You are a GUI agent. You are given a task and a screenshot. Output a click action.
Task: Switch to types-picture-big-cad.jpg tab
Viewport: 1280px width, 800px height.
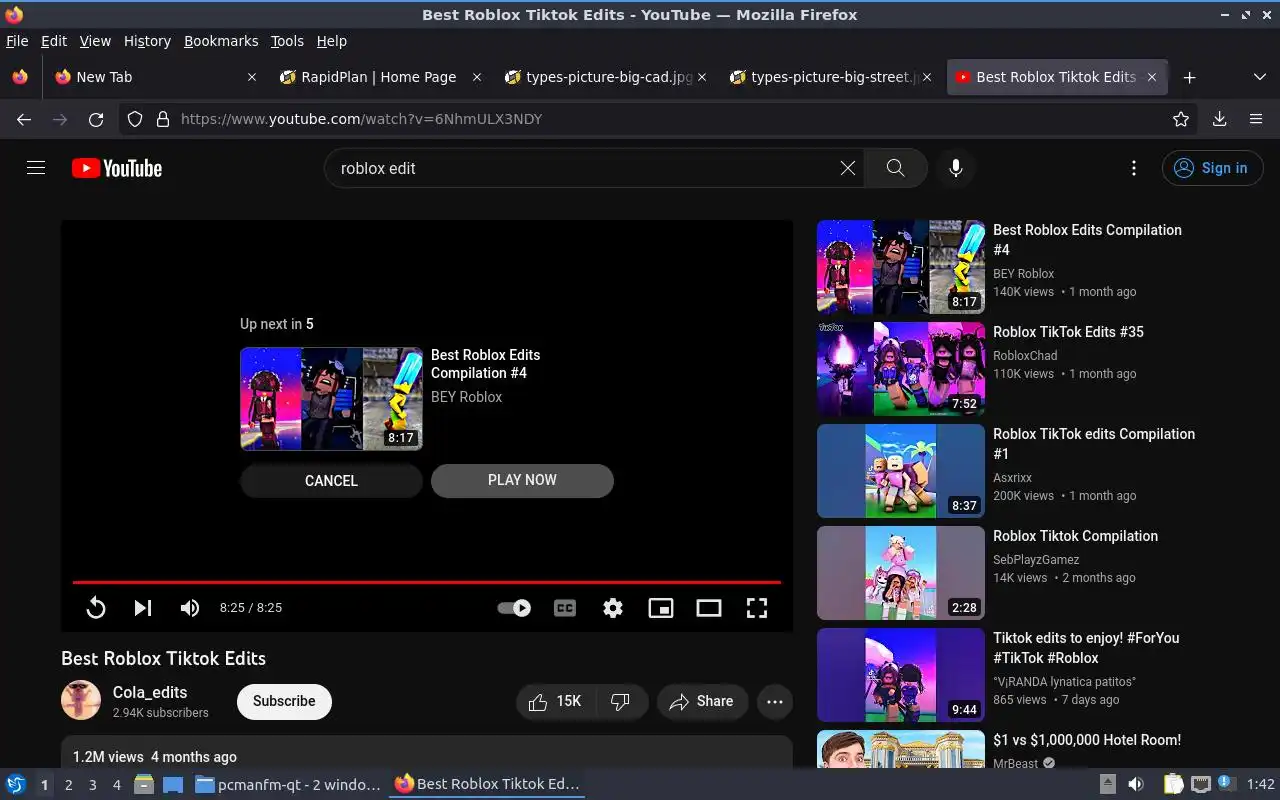coord(605,77)
